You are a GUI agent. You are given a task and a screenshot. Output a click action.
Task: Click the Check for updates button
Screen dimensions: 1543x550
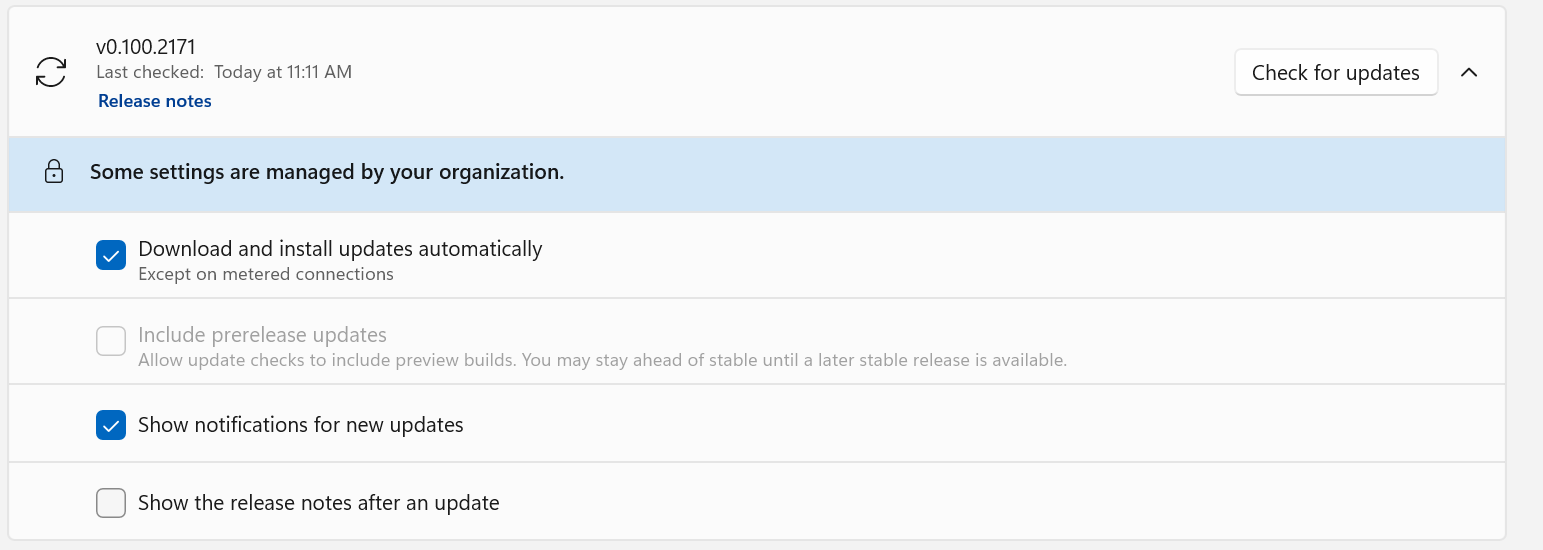(x=1336, y=73)
